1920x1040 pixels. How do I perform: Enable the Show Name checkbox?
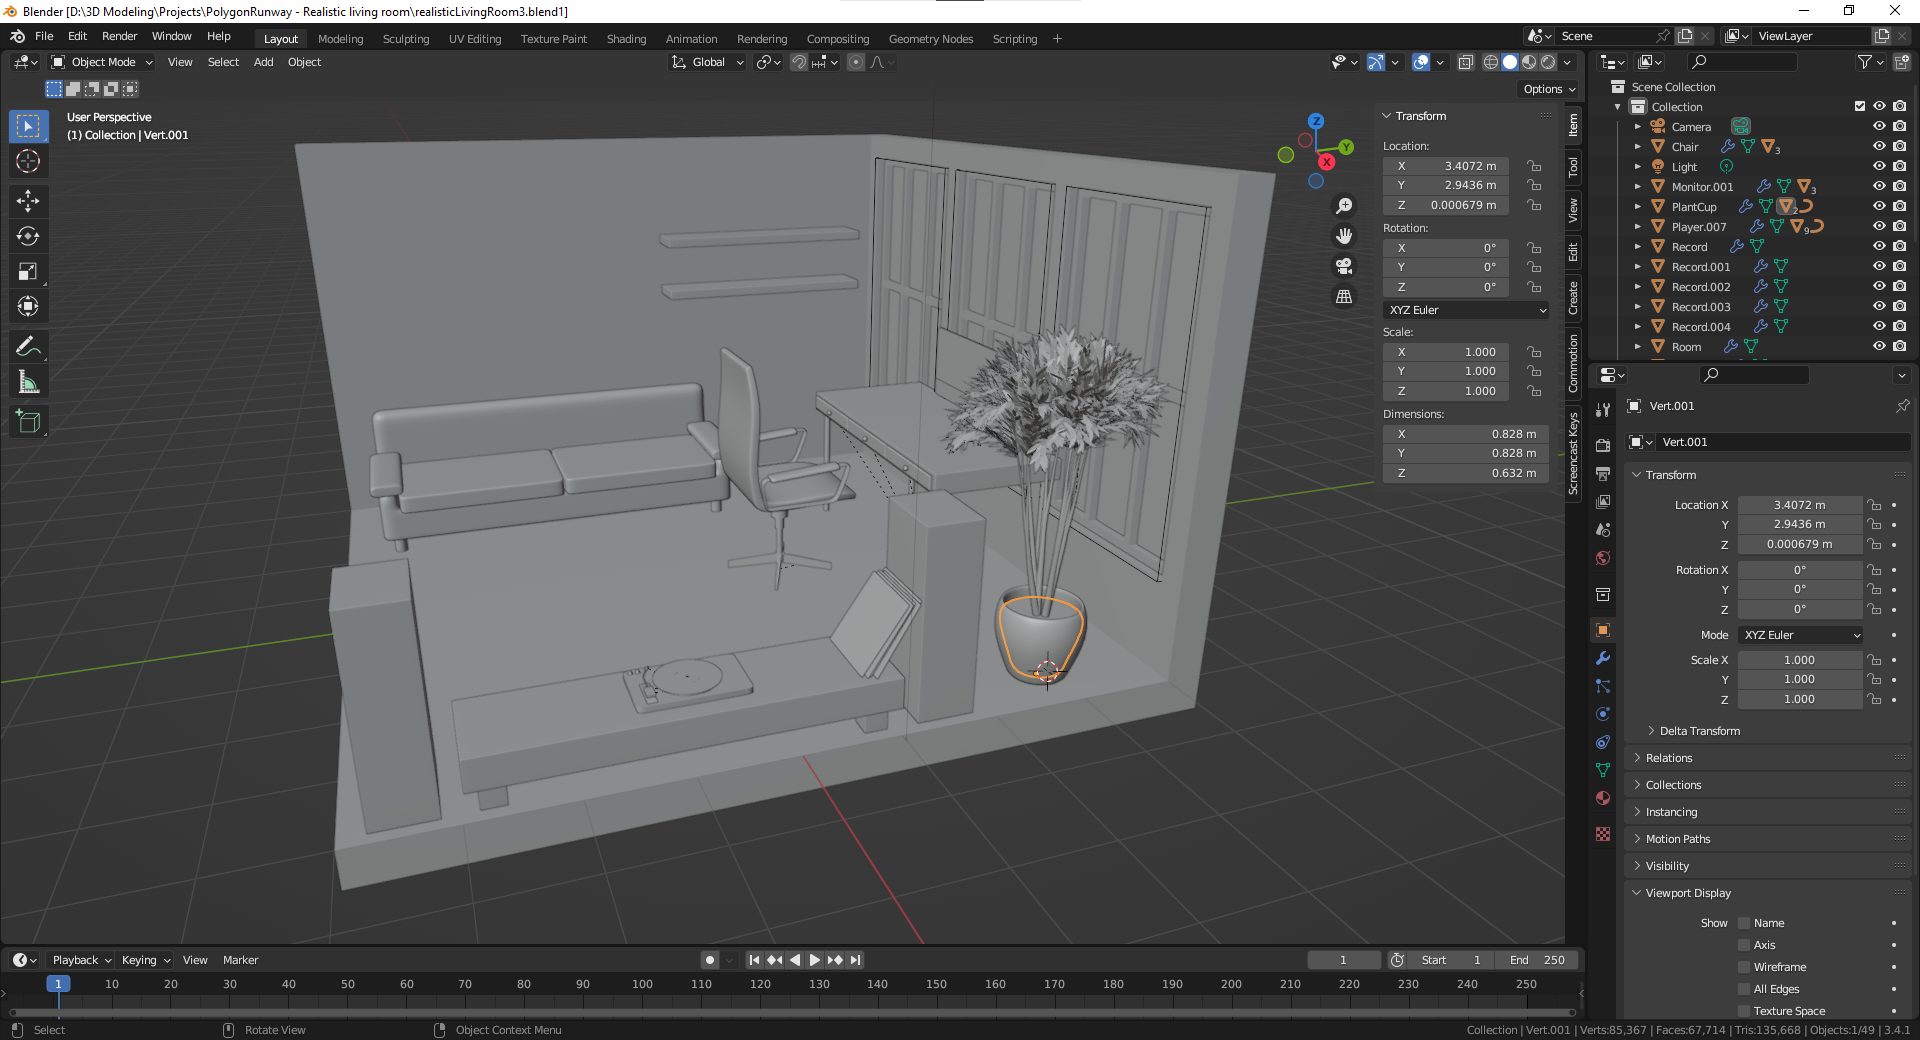(x=1744, y=923)
